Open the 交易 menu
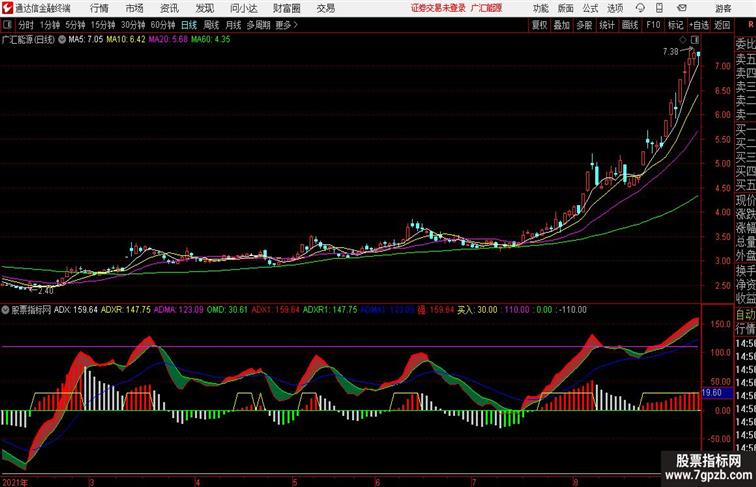The width and height of the screenshot is (756, 487). [x=325, y=8]
